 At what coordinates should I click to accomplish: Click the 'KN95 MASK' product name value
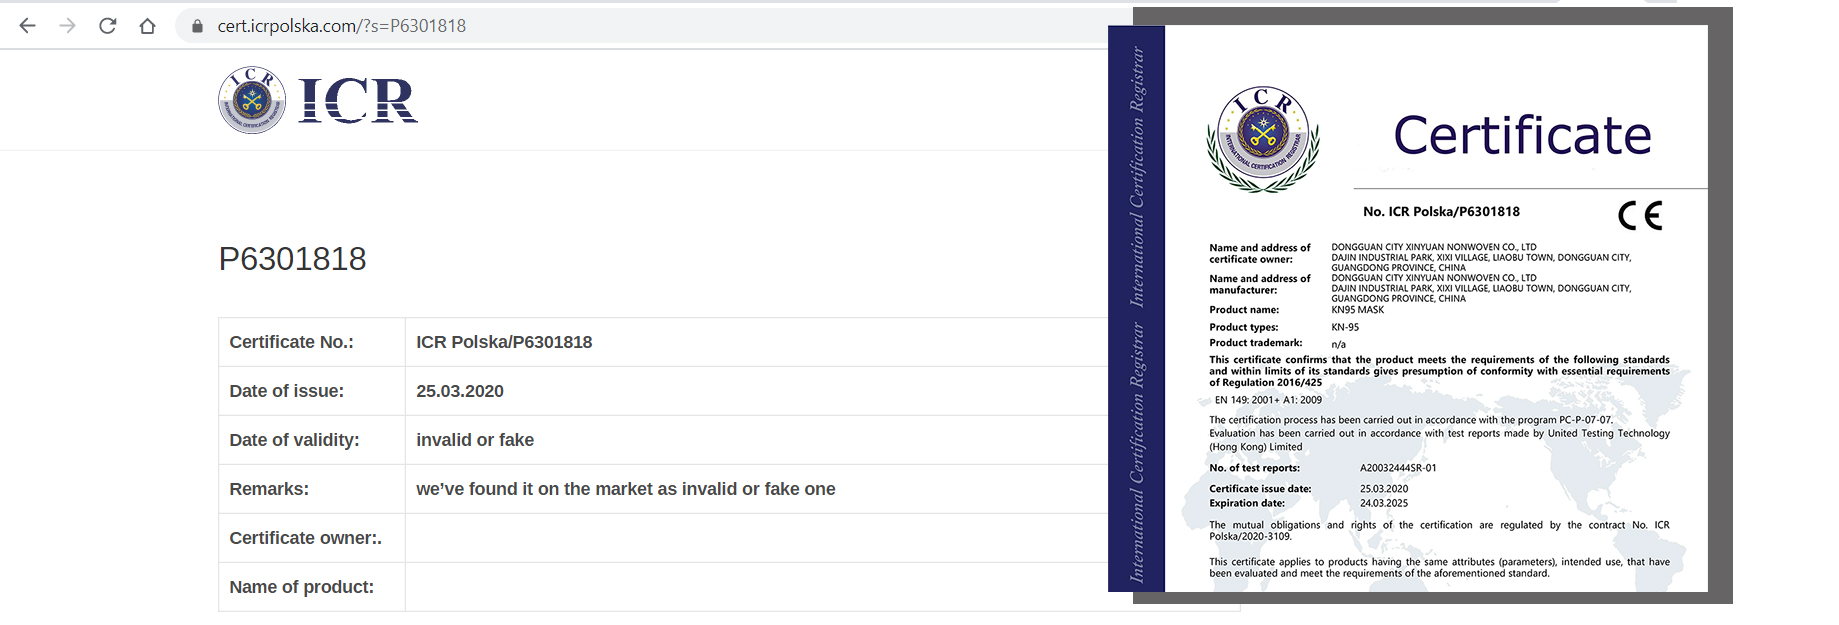[x=1357, y=310]
